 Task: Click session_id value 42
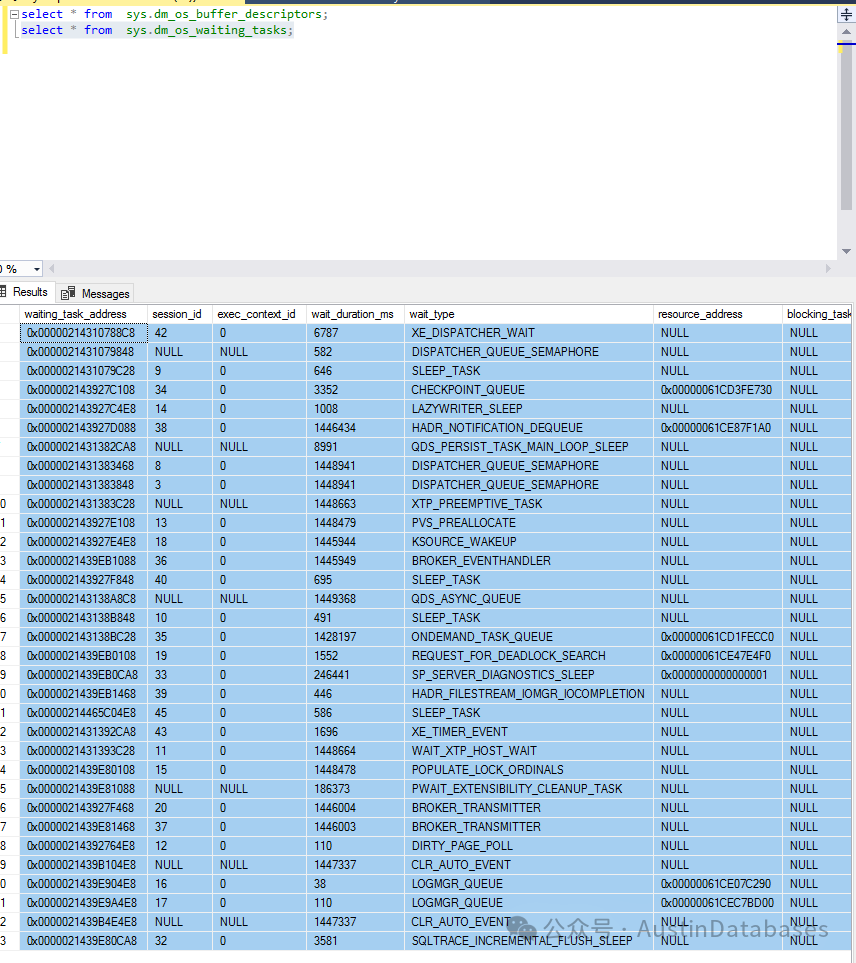pyautogui.click(x=180, y=333)
